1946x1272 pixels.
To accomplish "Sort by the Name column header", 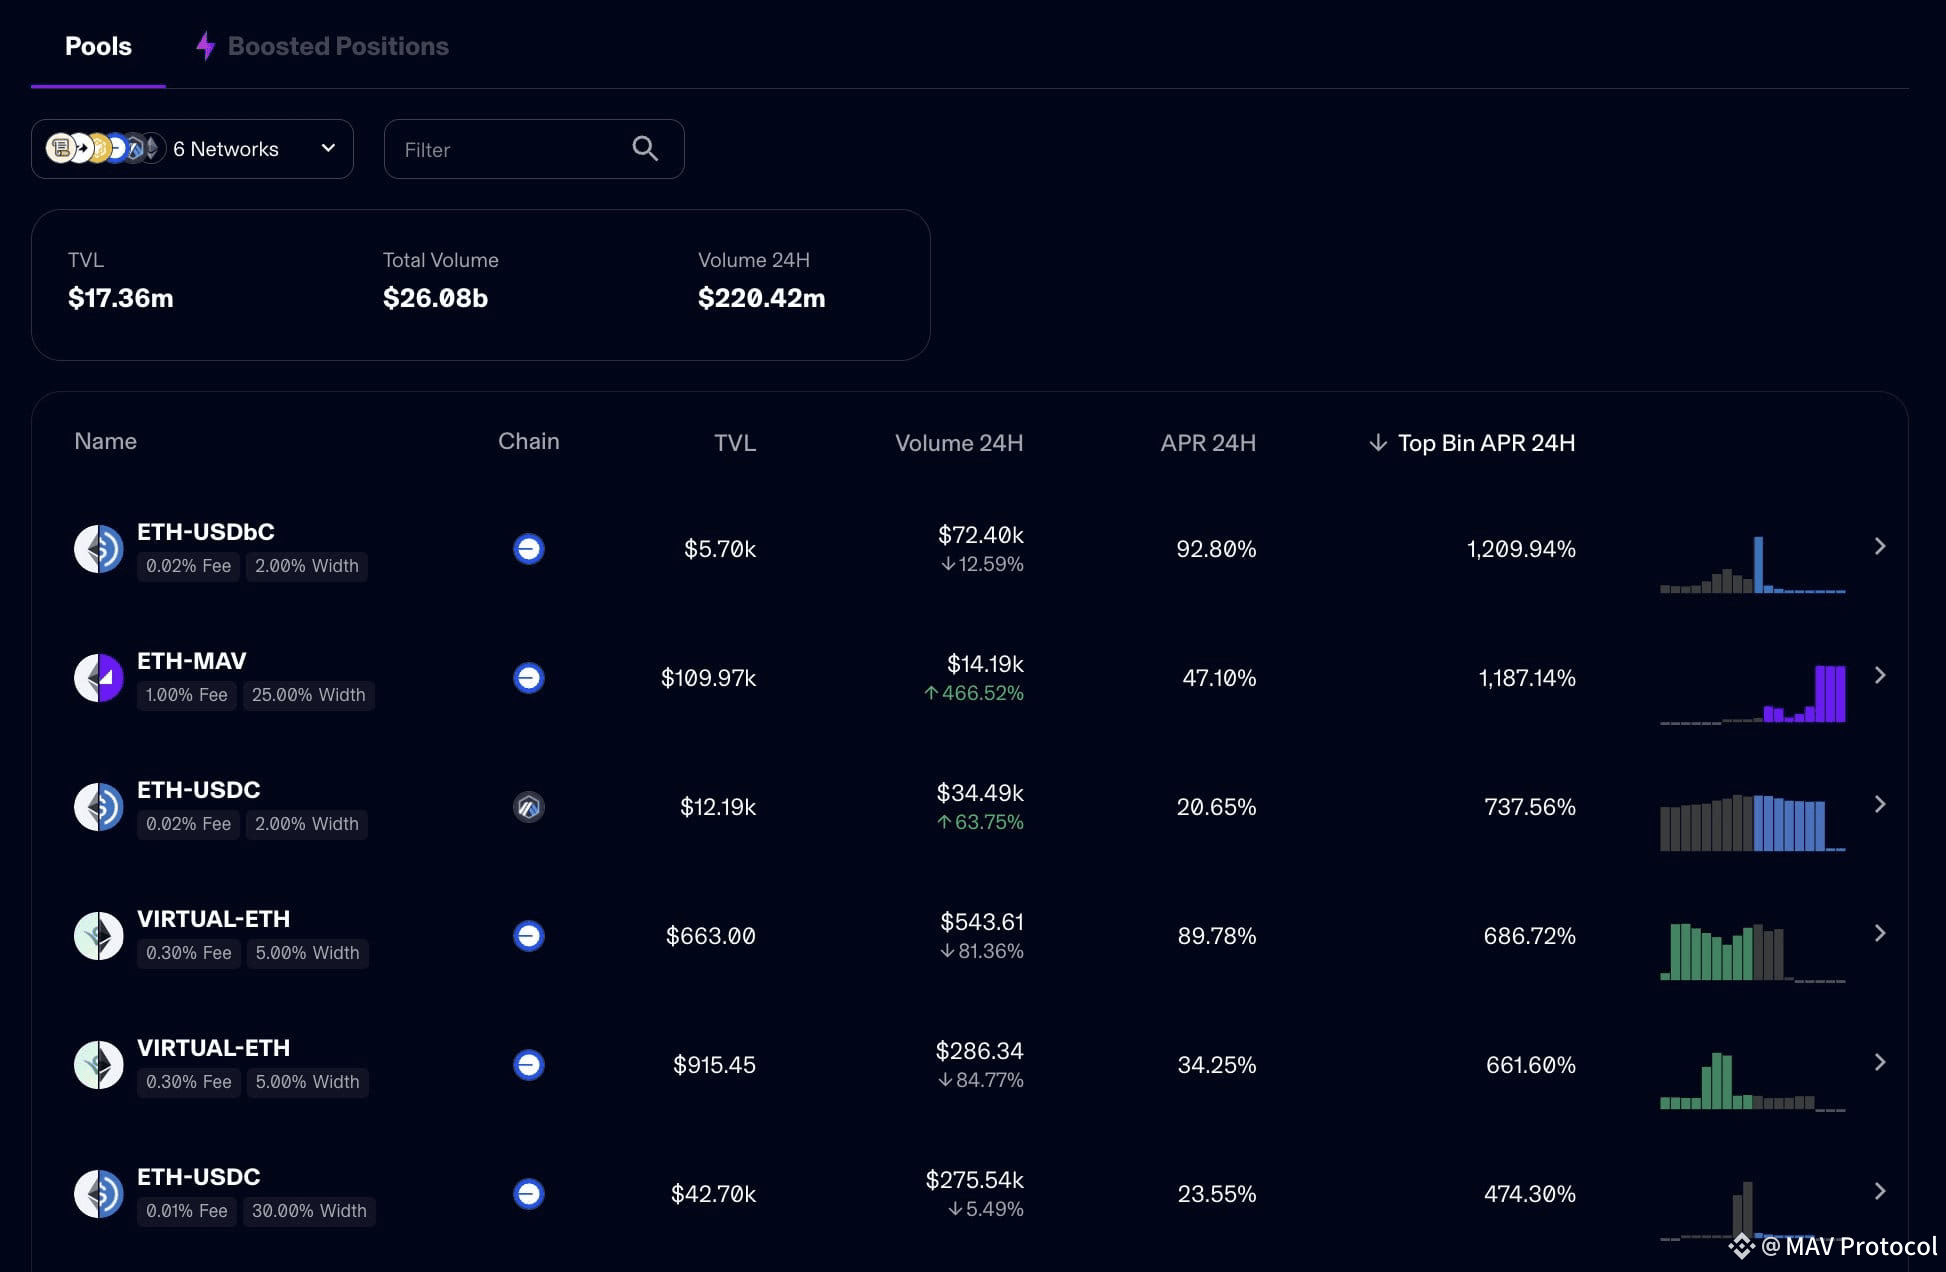I will 106,441.
